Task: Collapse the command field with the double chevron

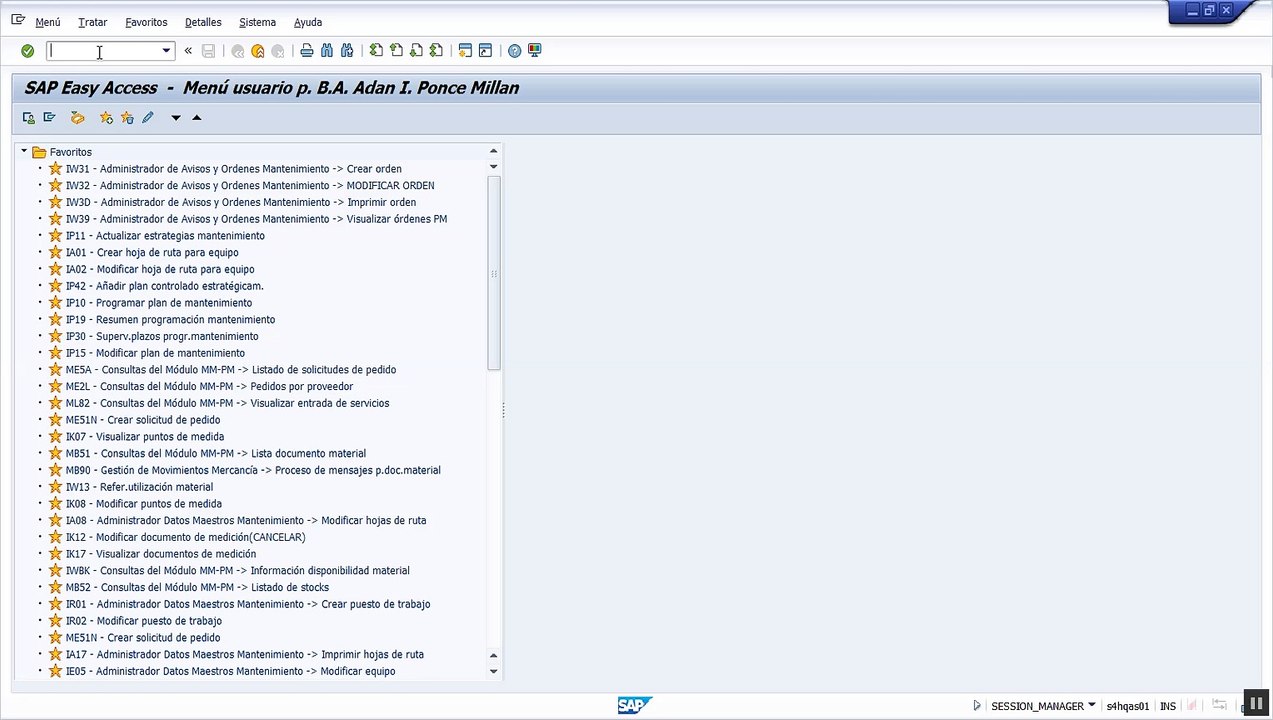Action: point(188,51)
